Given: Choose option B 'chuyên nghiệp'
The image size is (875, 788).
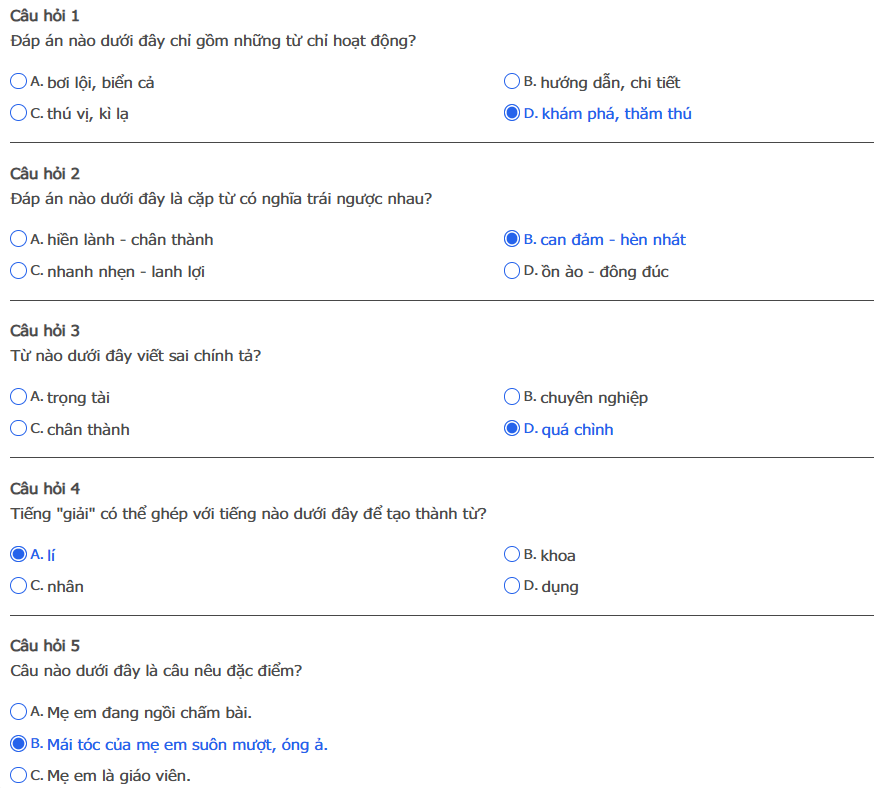Looking at the screenshot, I should click(512, 397).
